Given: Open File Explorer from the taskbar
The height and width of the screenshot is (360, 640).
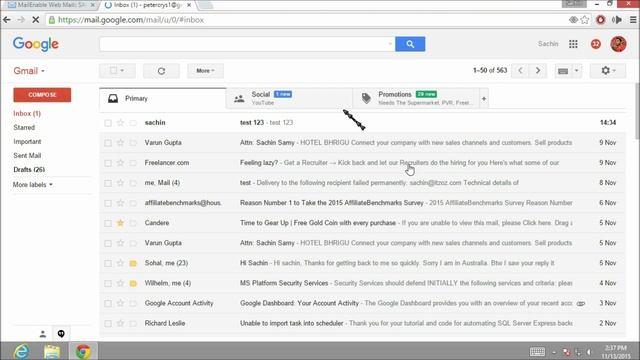Looking at the screenshot, I should (52, 351).
